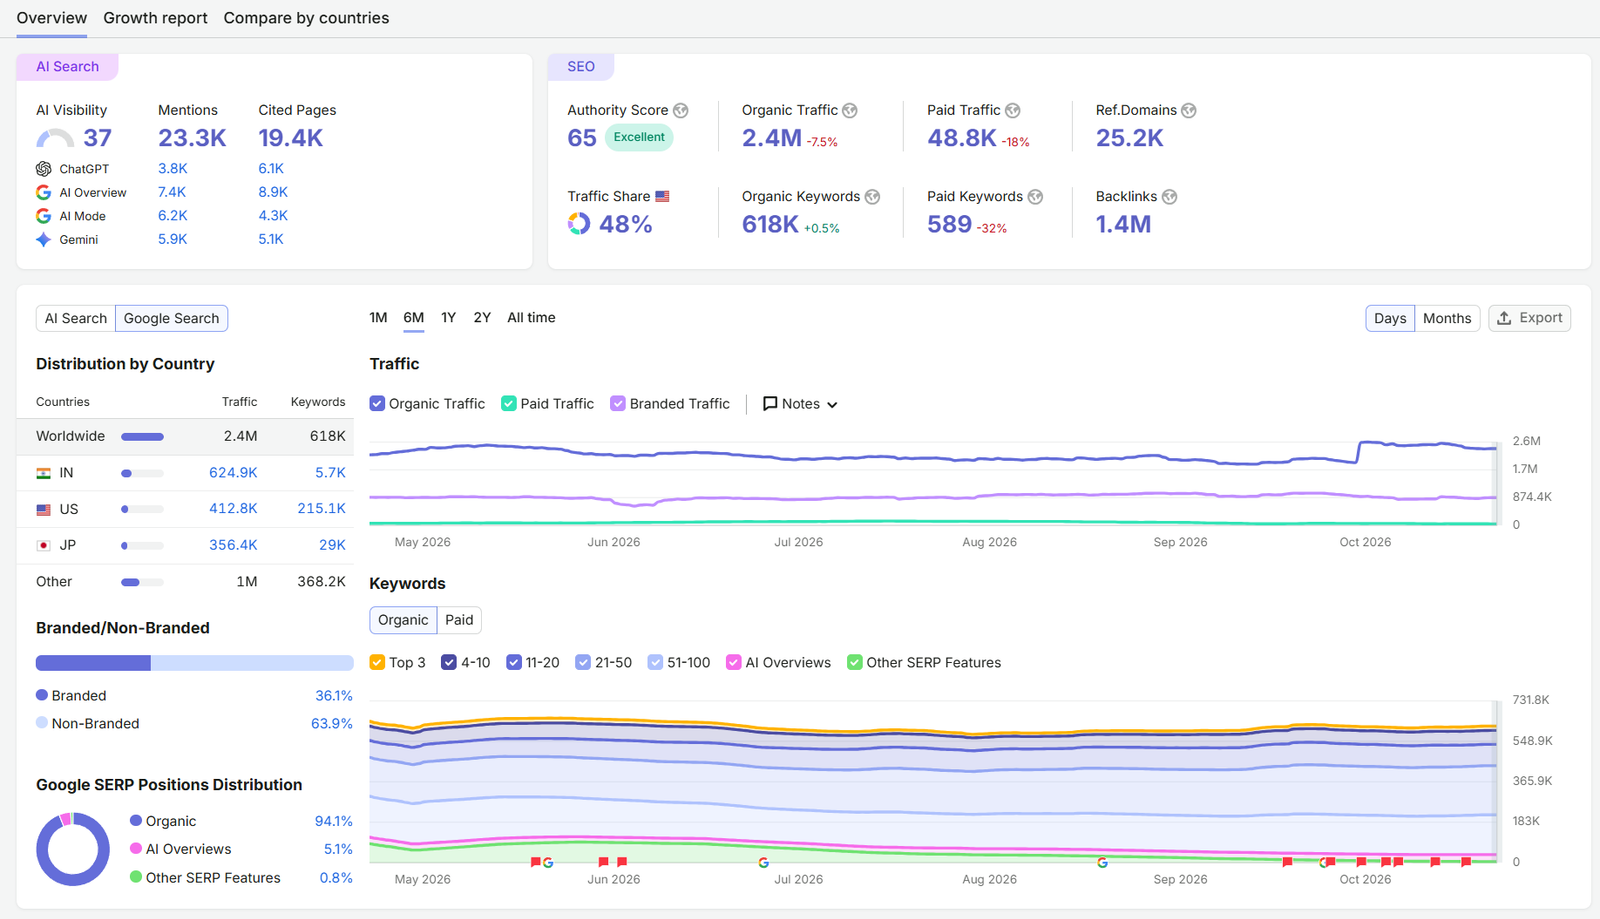Switch Keywords chart to Paid
Image resolution: width=1600 pixels, height=919 pixels.
tap(459, 620)
